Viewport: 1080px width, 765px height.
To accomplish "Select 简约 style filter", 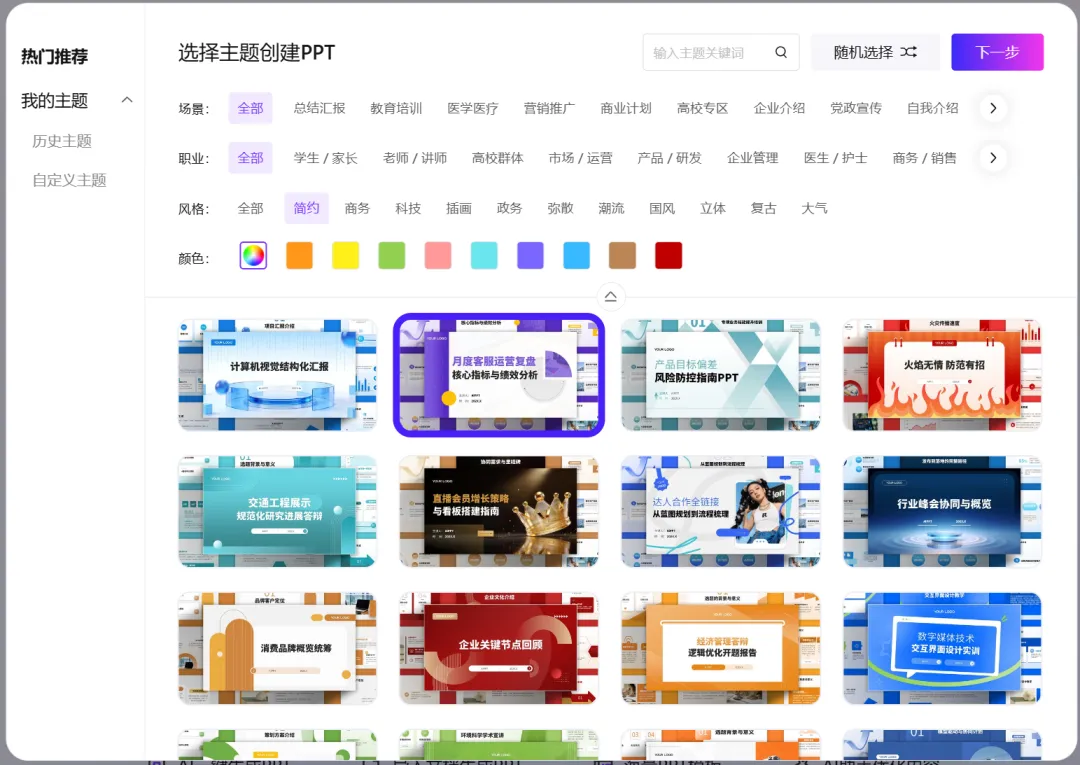I will (307, 209).
